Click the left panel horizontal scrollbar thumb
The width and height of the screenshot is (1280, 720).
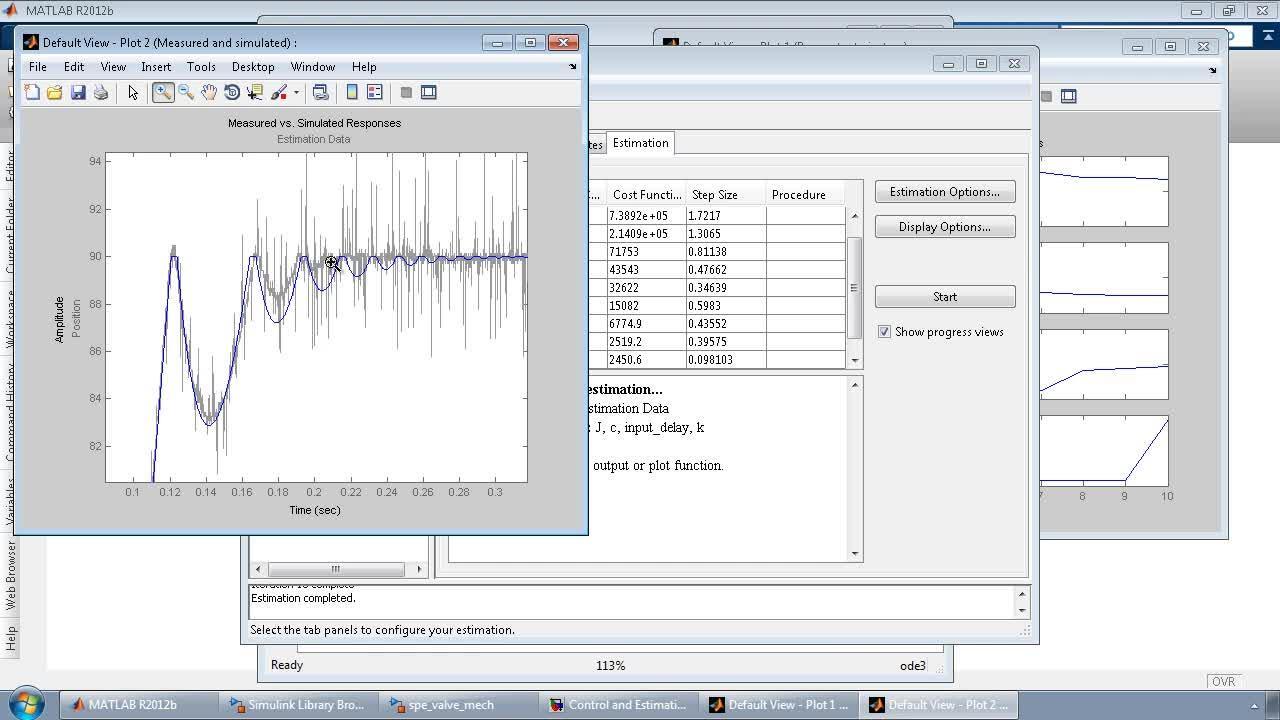pos(335,569)
